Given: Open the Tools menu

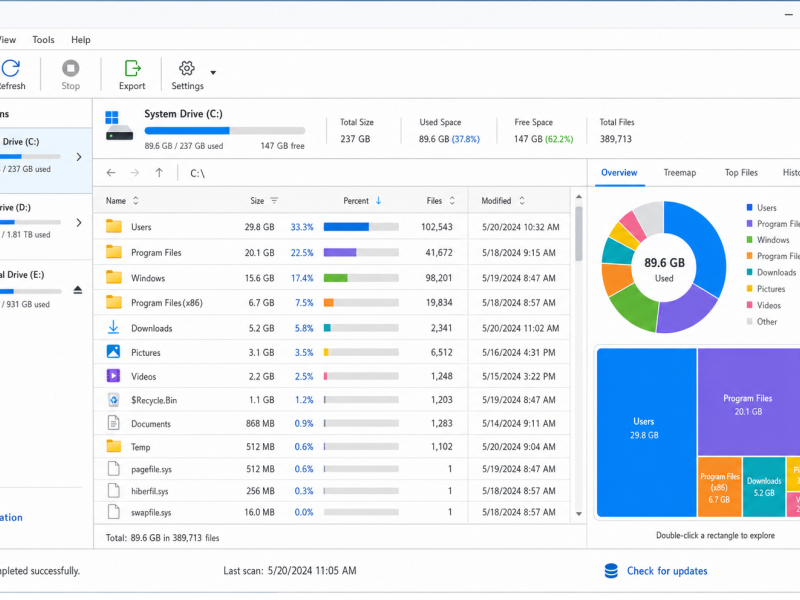Looking at the screenshot, I should 43,40.
